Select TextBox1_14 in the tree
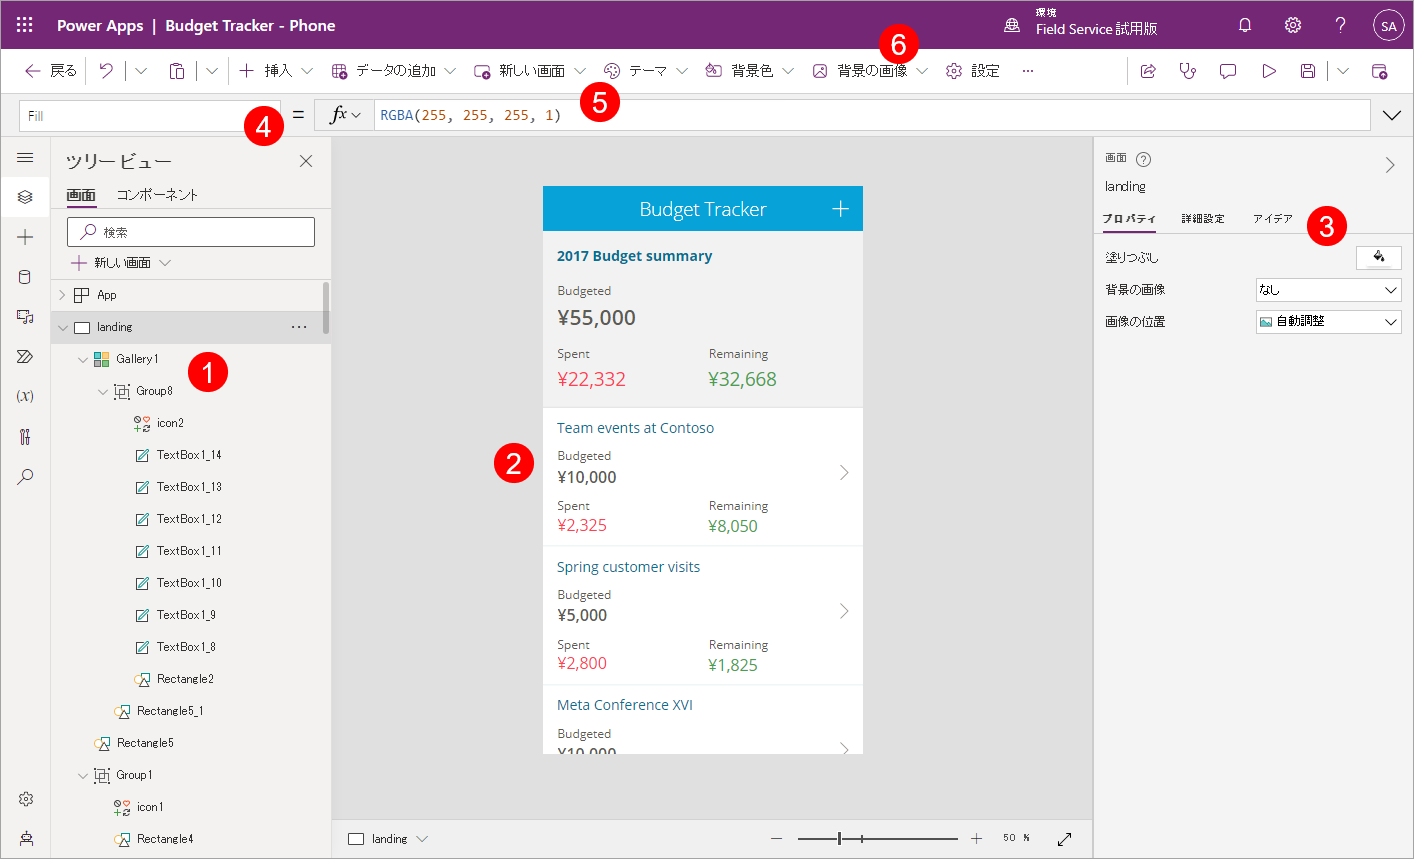The height and width of the screenshot is (859, 1414). click(189, 455)
